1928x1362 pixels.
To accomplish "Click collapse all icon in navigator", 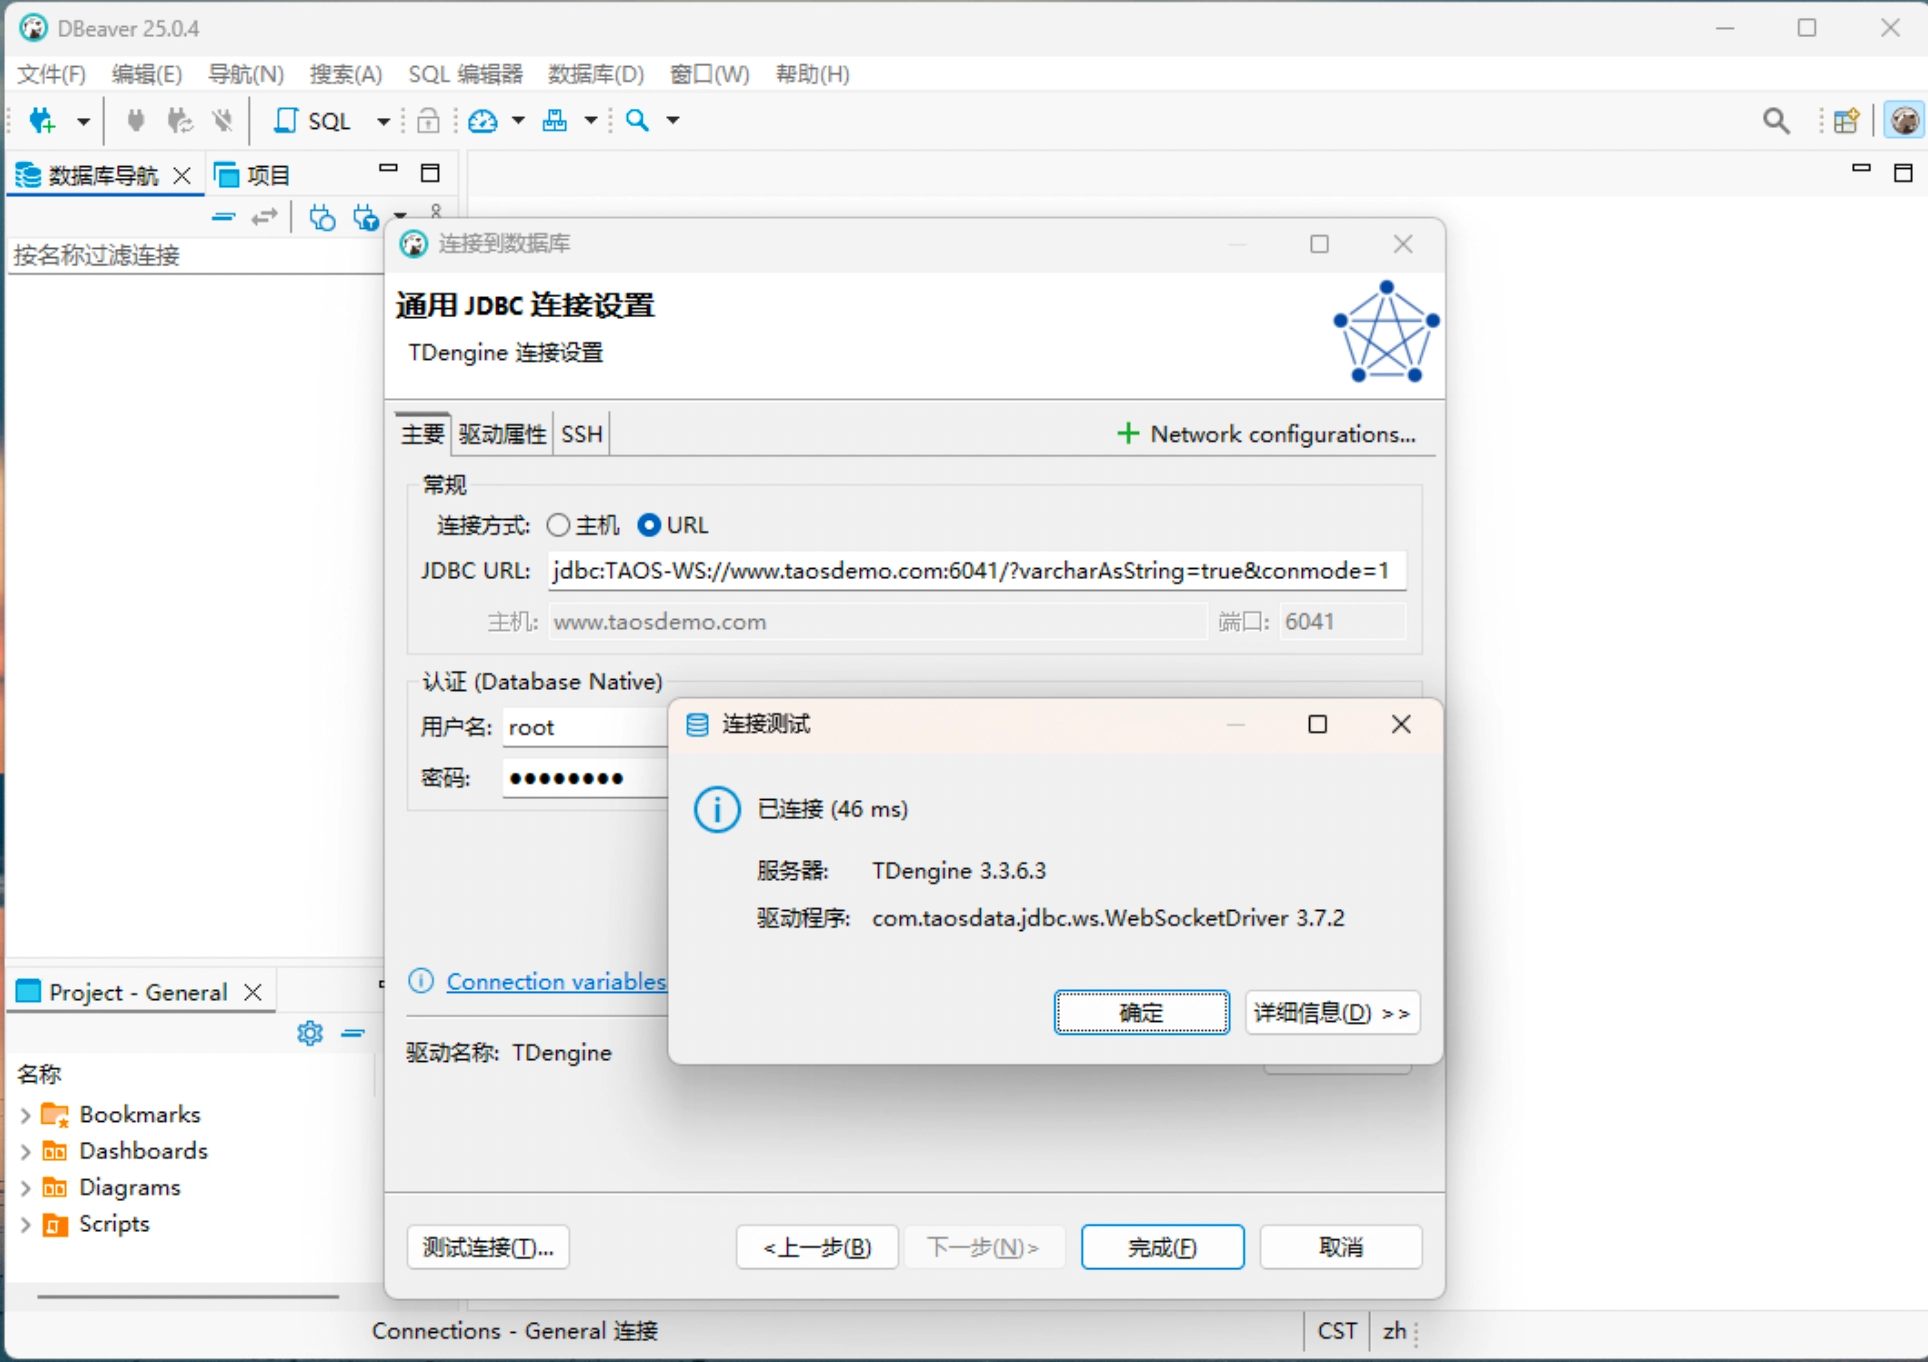I will (x=223, y=217).
